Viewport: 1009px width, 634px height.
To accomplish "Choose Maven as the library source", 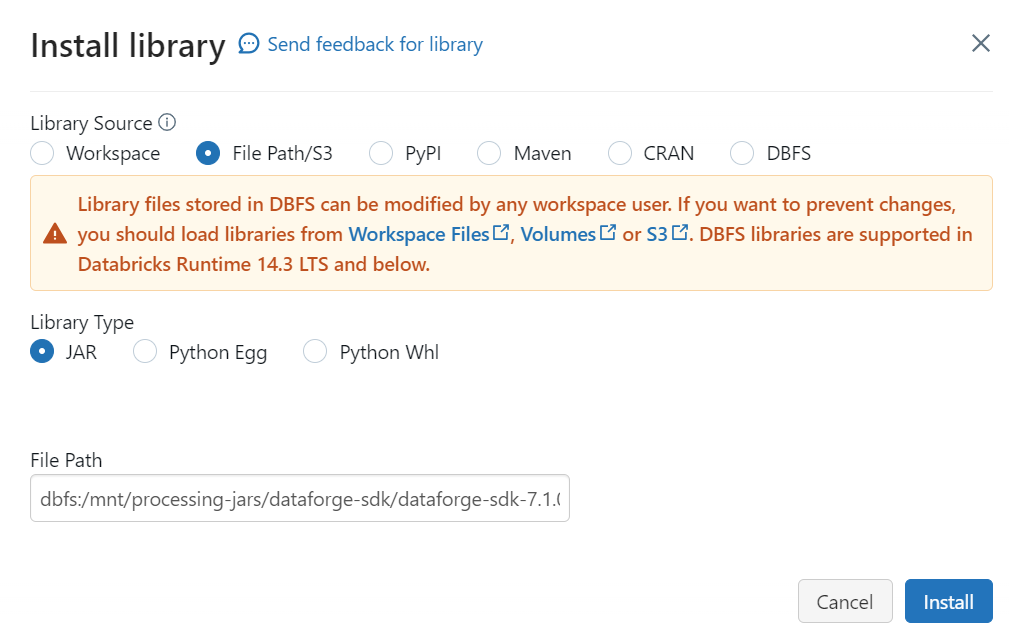I will point(489,153).
